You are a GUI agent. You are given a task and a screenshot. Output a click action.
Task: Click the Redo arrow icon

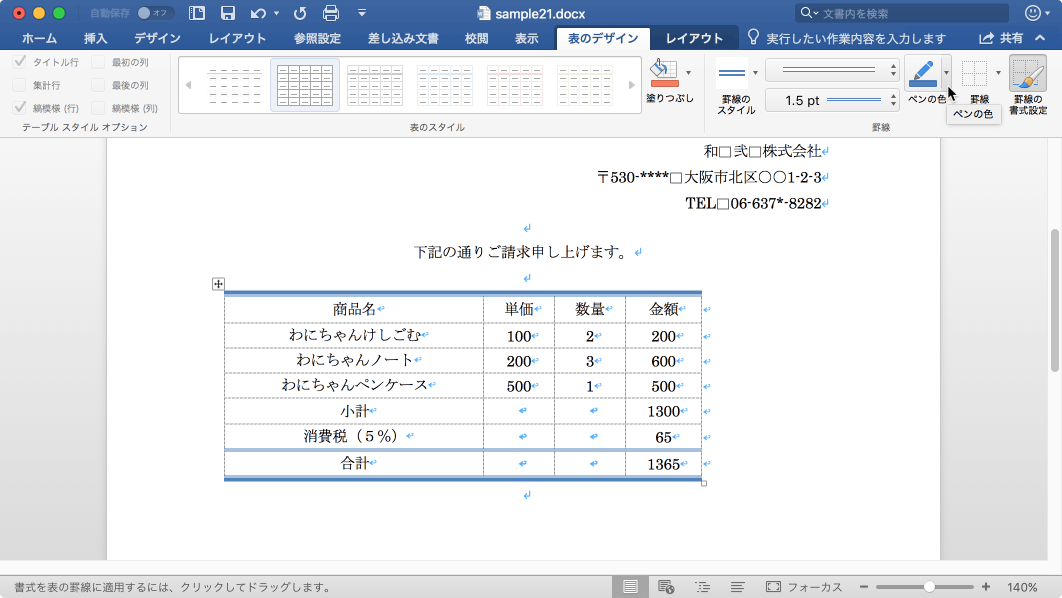pyautogui.click(x=298, y=13)
